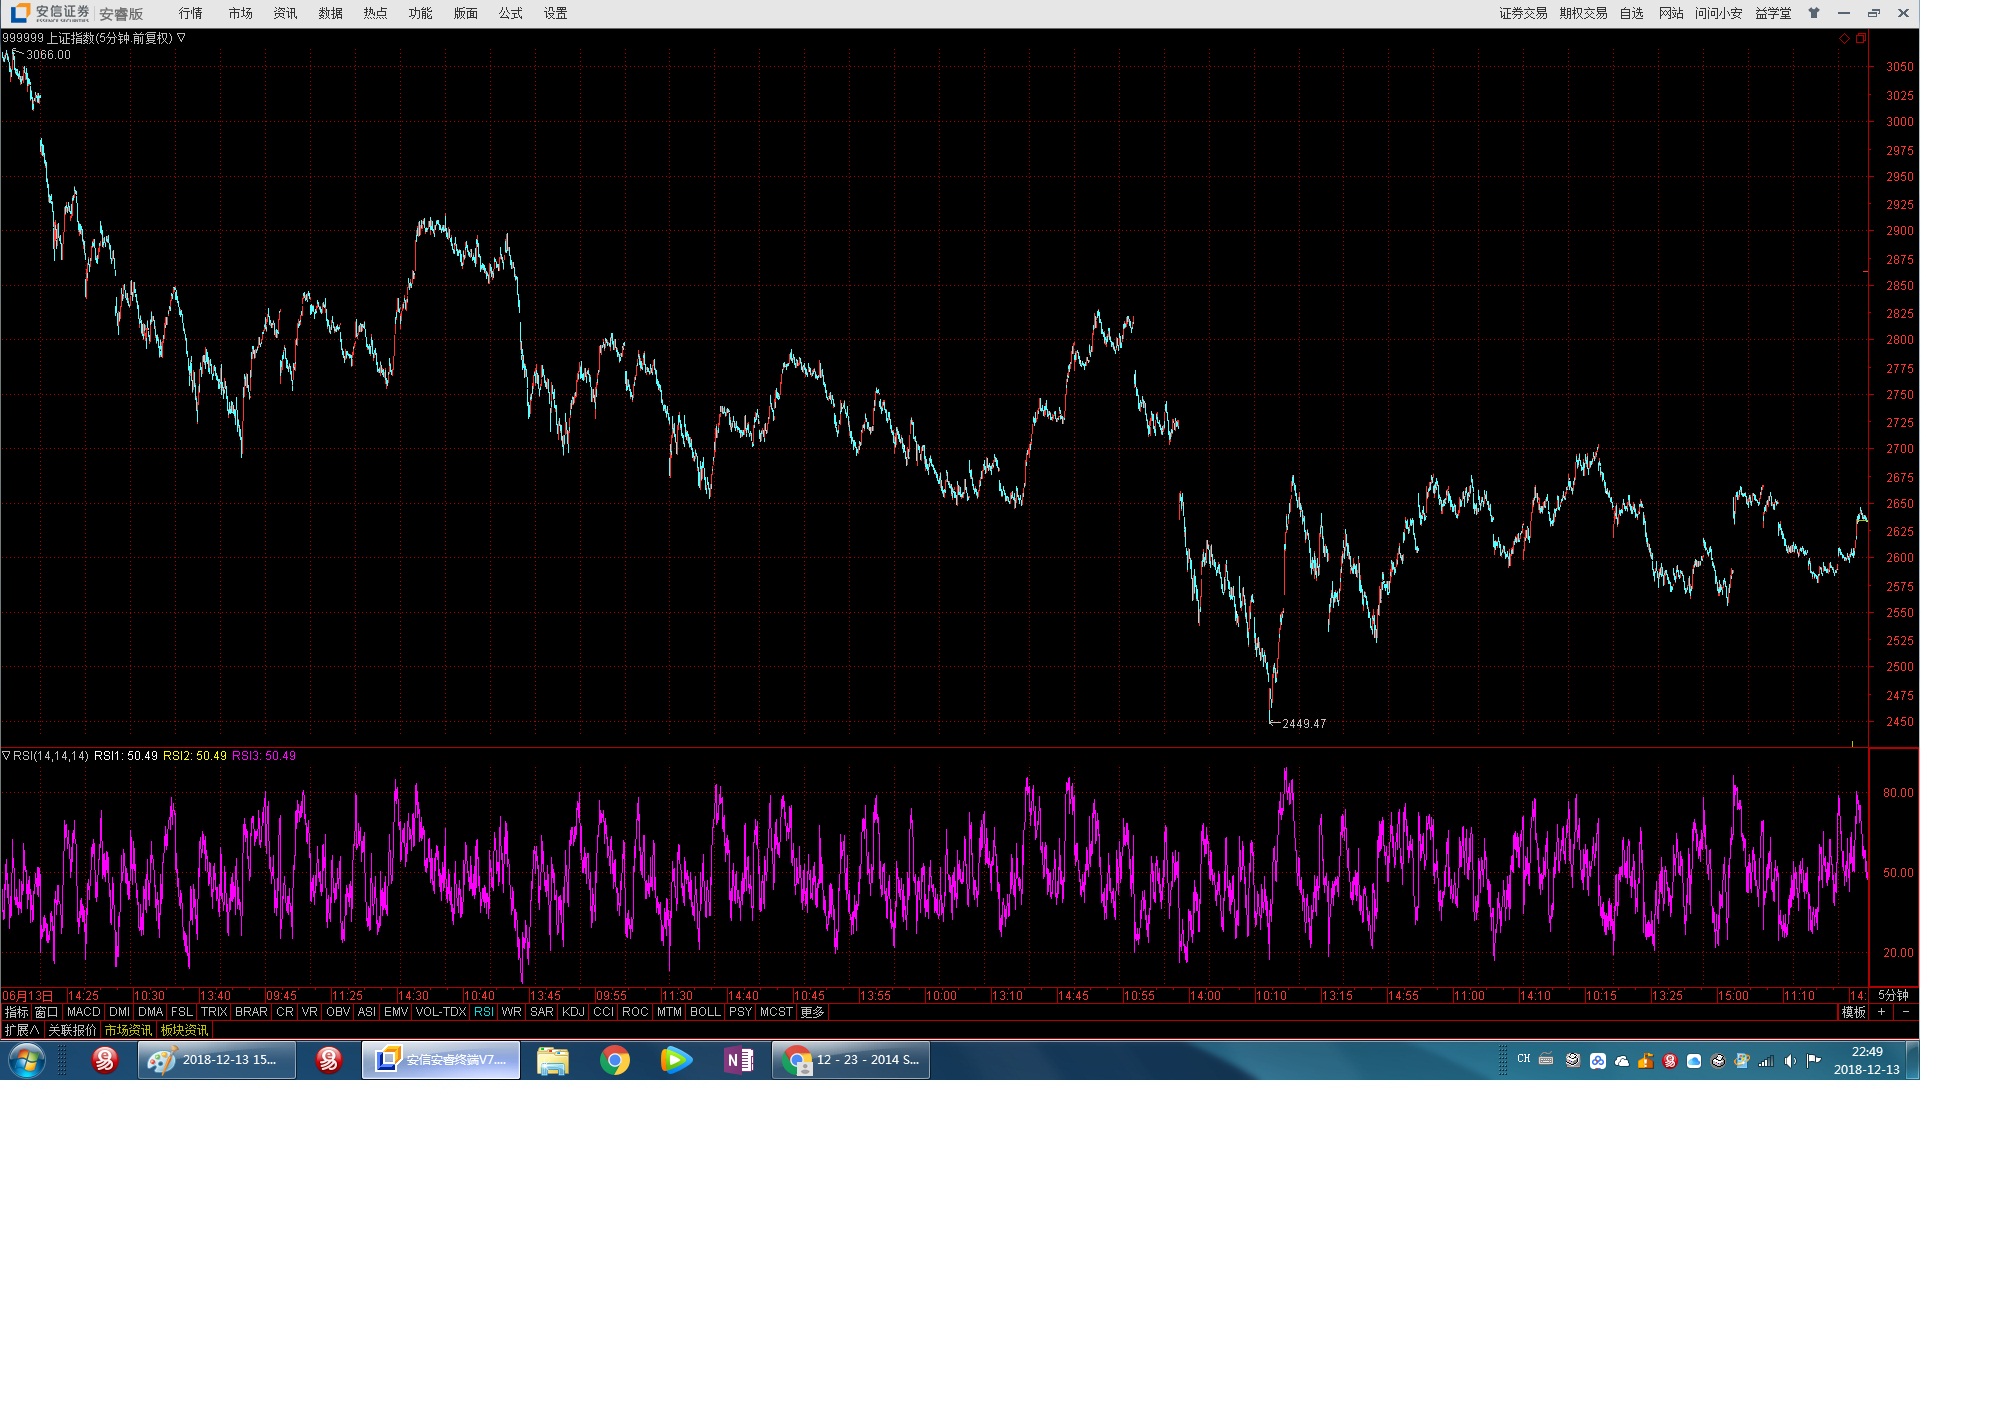Open the 热点 menu

click(376, 13)
